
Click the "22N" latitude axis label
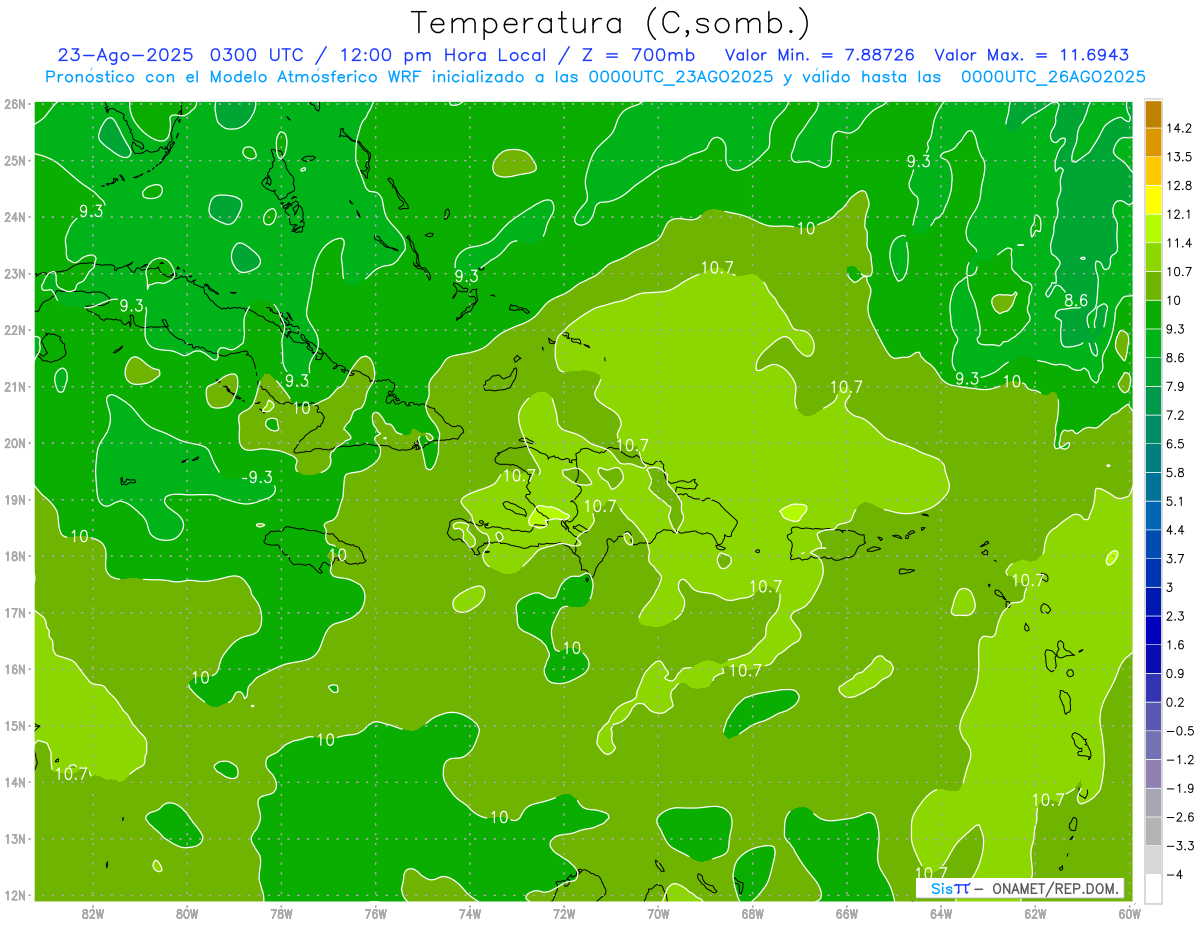14,330
